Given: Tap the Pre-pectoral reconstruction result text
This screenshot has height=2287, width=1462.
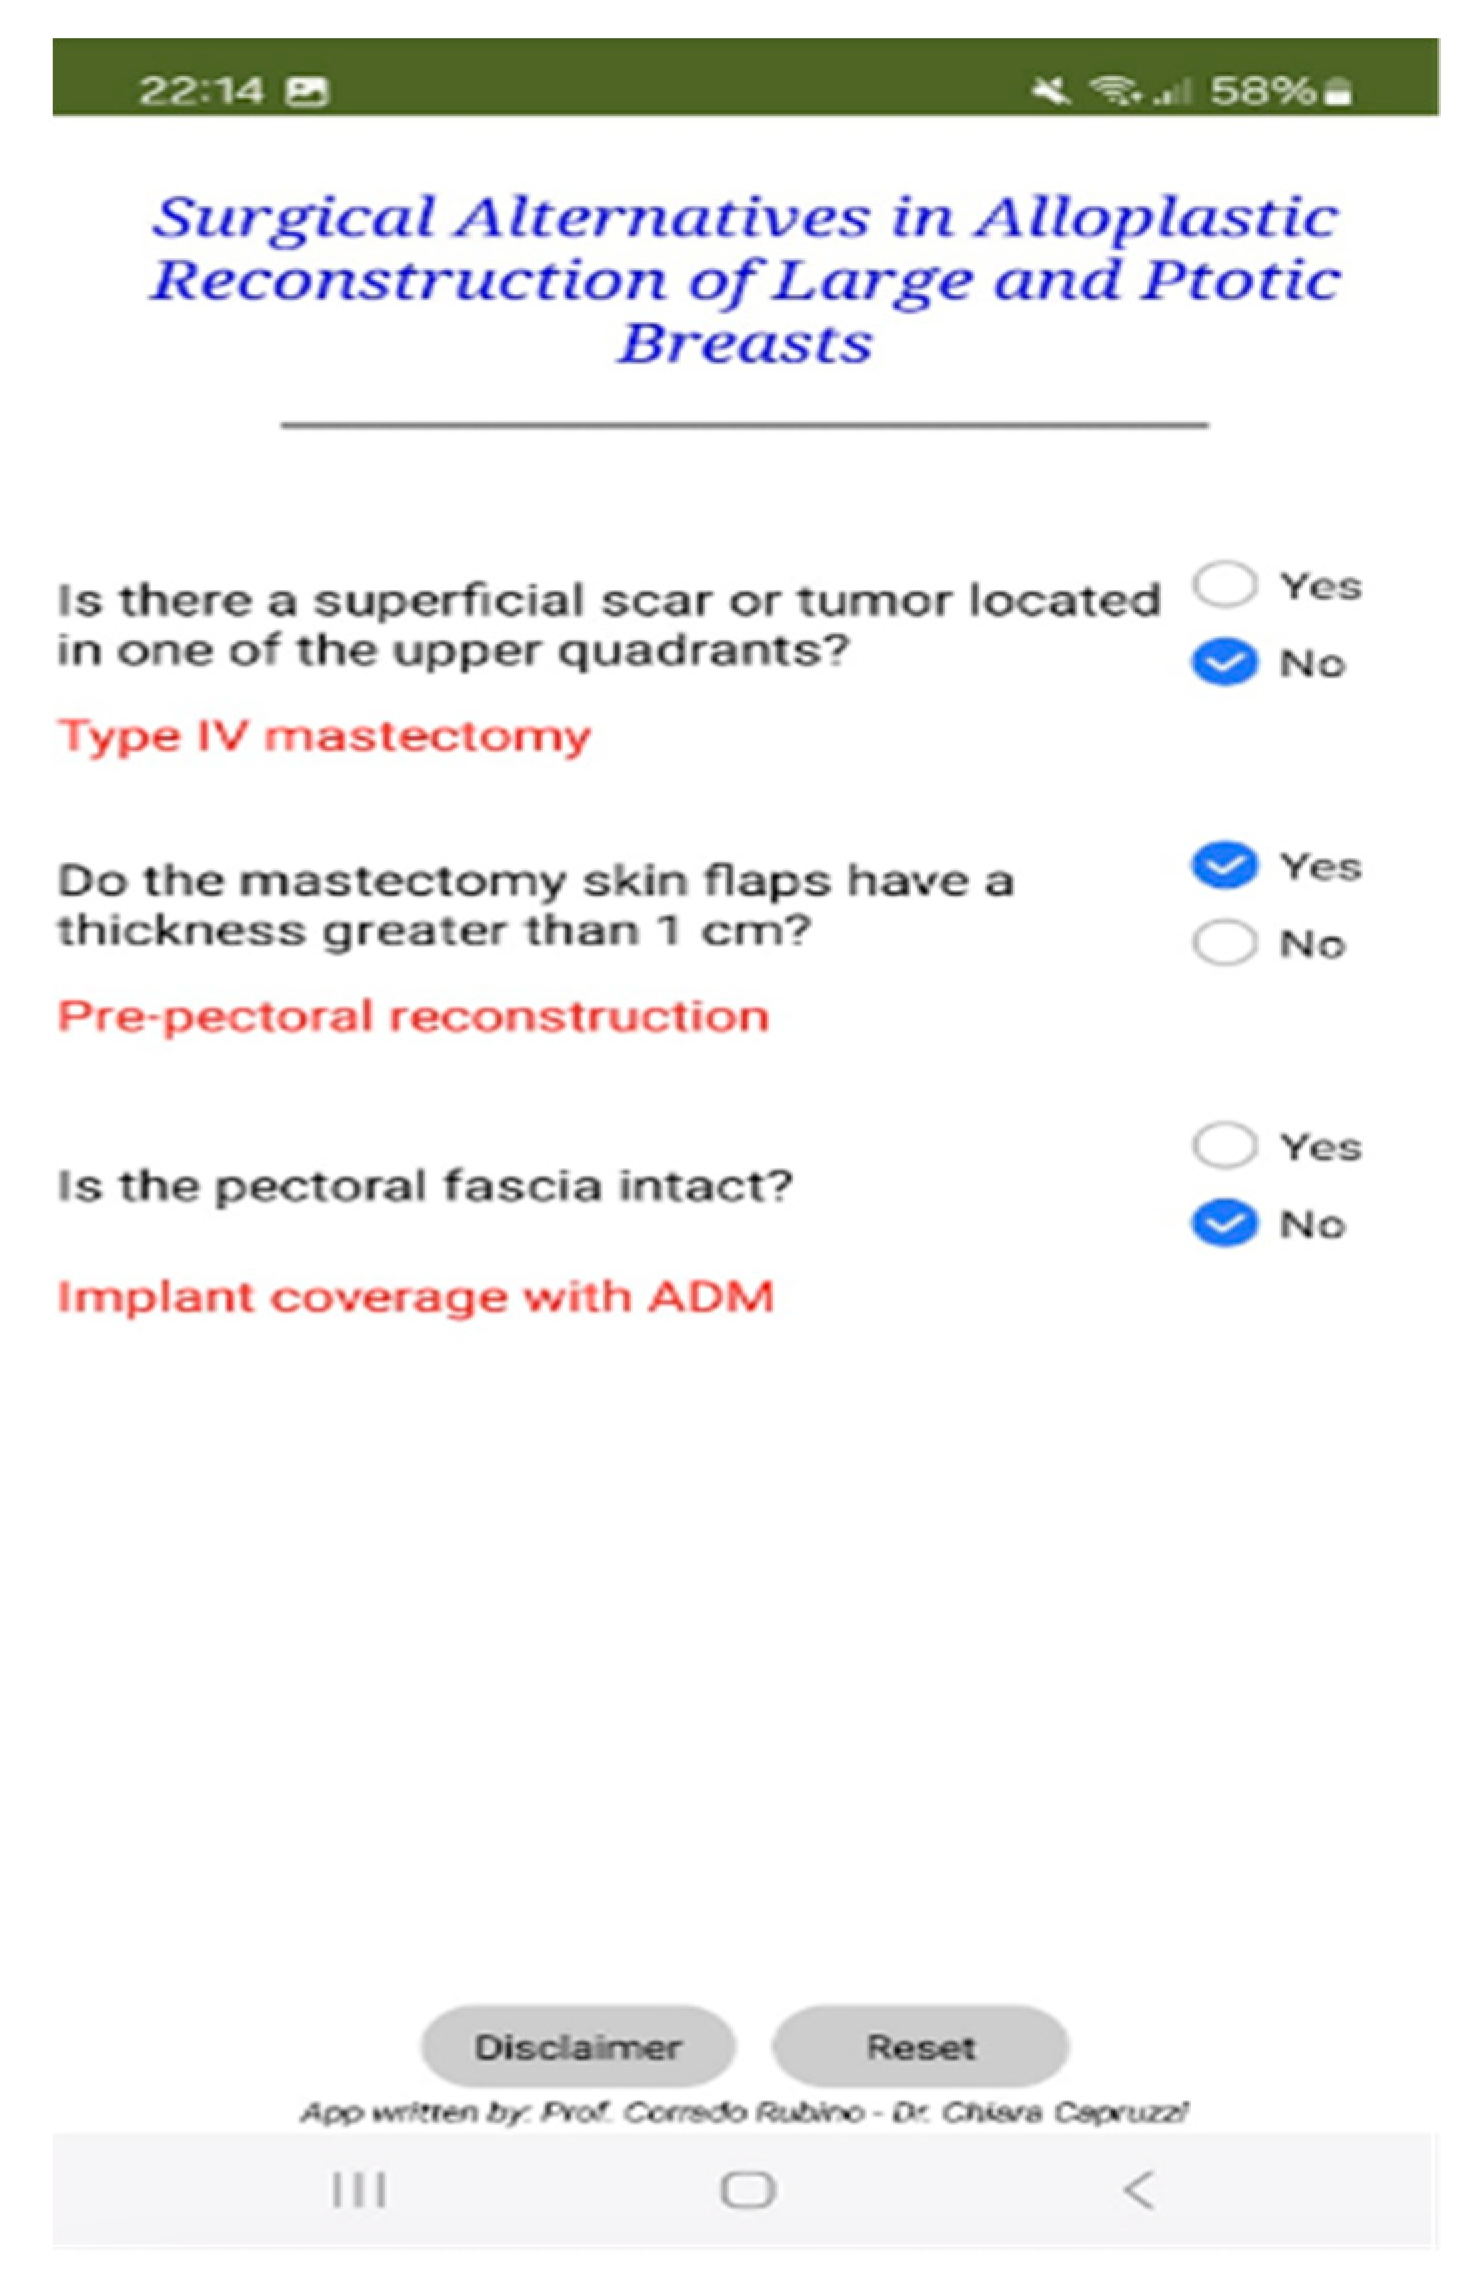Looking at the screenshot, I should tap(413, 1016).
